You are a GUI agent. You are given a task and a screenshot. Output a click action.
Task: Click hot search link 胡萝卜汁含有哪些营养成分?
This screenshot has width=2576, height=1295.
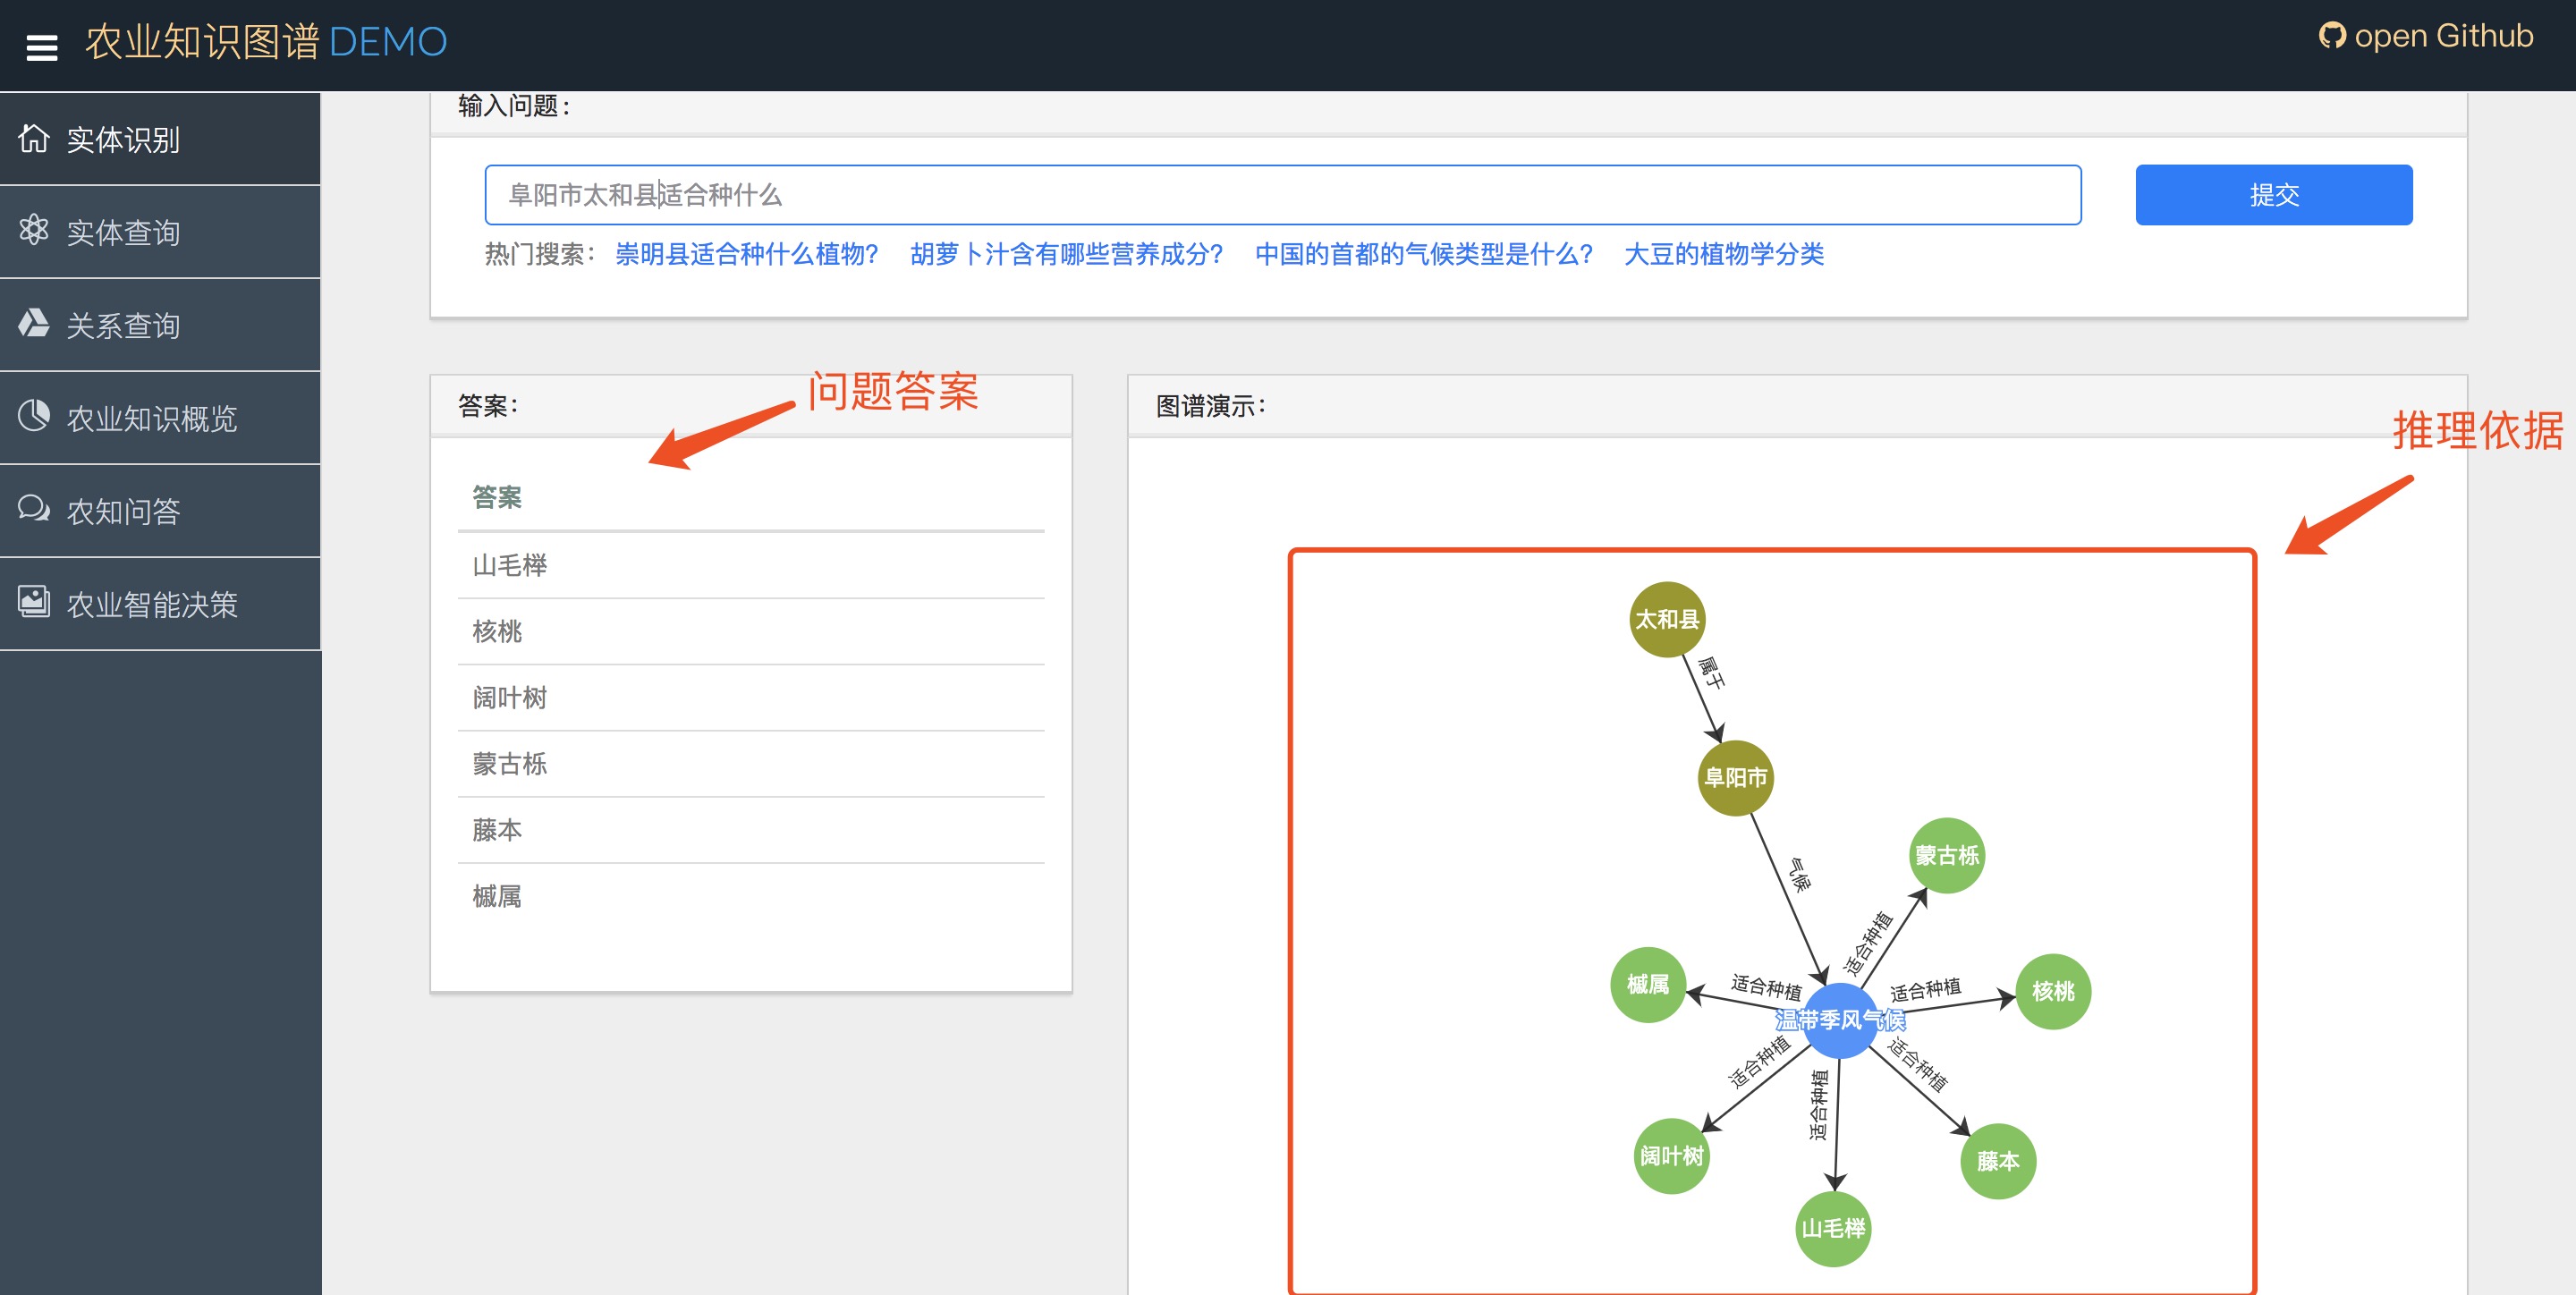point(1066,254)
